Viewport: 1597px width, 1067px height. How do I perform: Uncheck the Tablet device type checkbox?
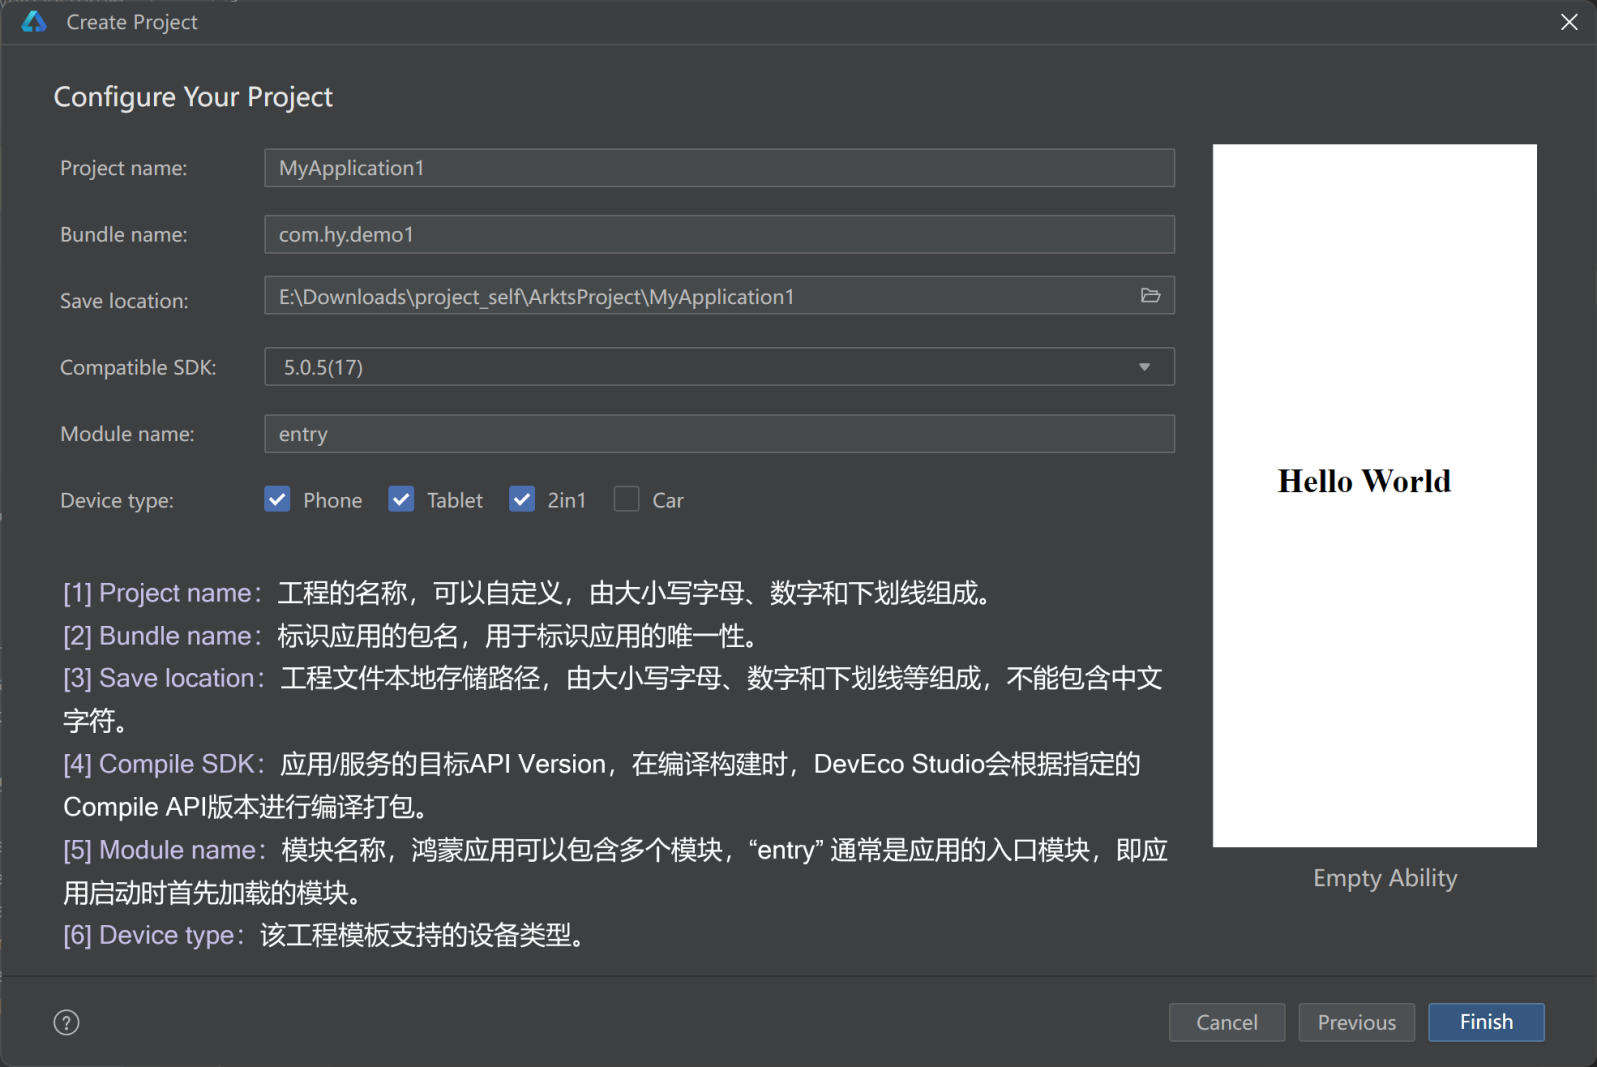pyautogui.click(x=401, y=499)
